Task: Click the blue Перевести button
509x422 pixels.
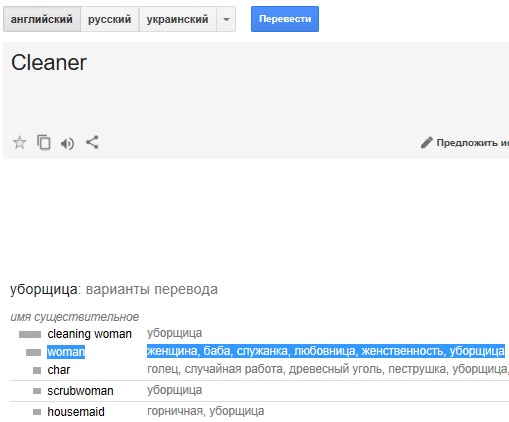Action: pos(285,19)
